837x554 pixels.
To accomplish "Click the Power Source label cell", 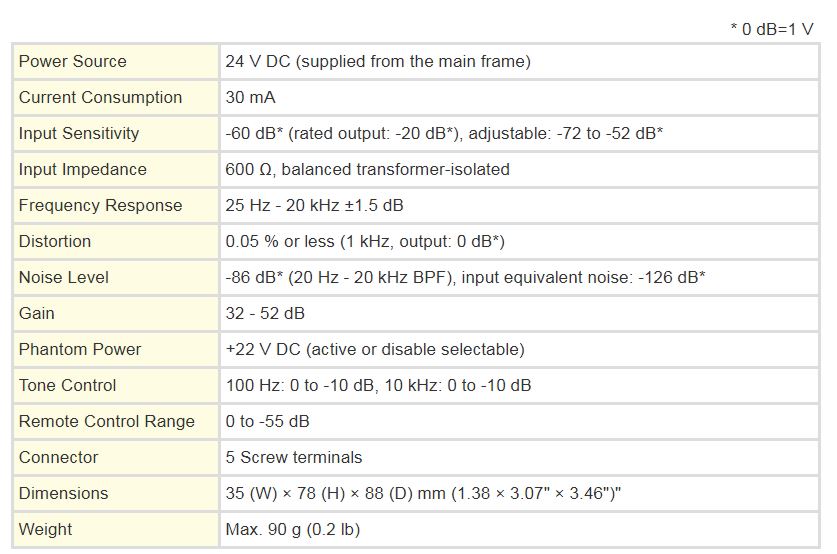I will point(116,61).
